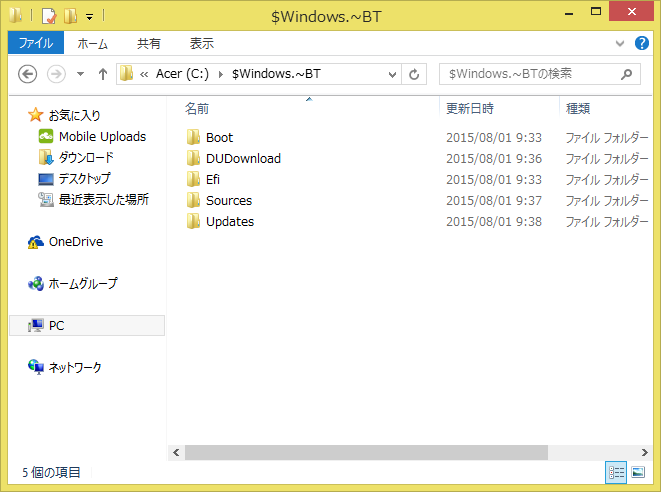This screenshot has width=661, height=492.
Task: Select the Sources folder icon
Action: [193, 200]
